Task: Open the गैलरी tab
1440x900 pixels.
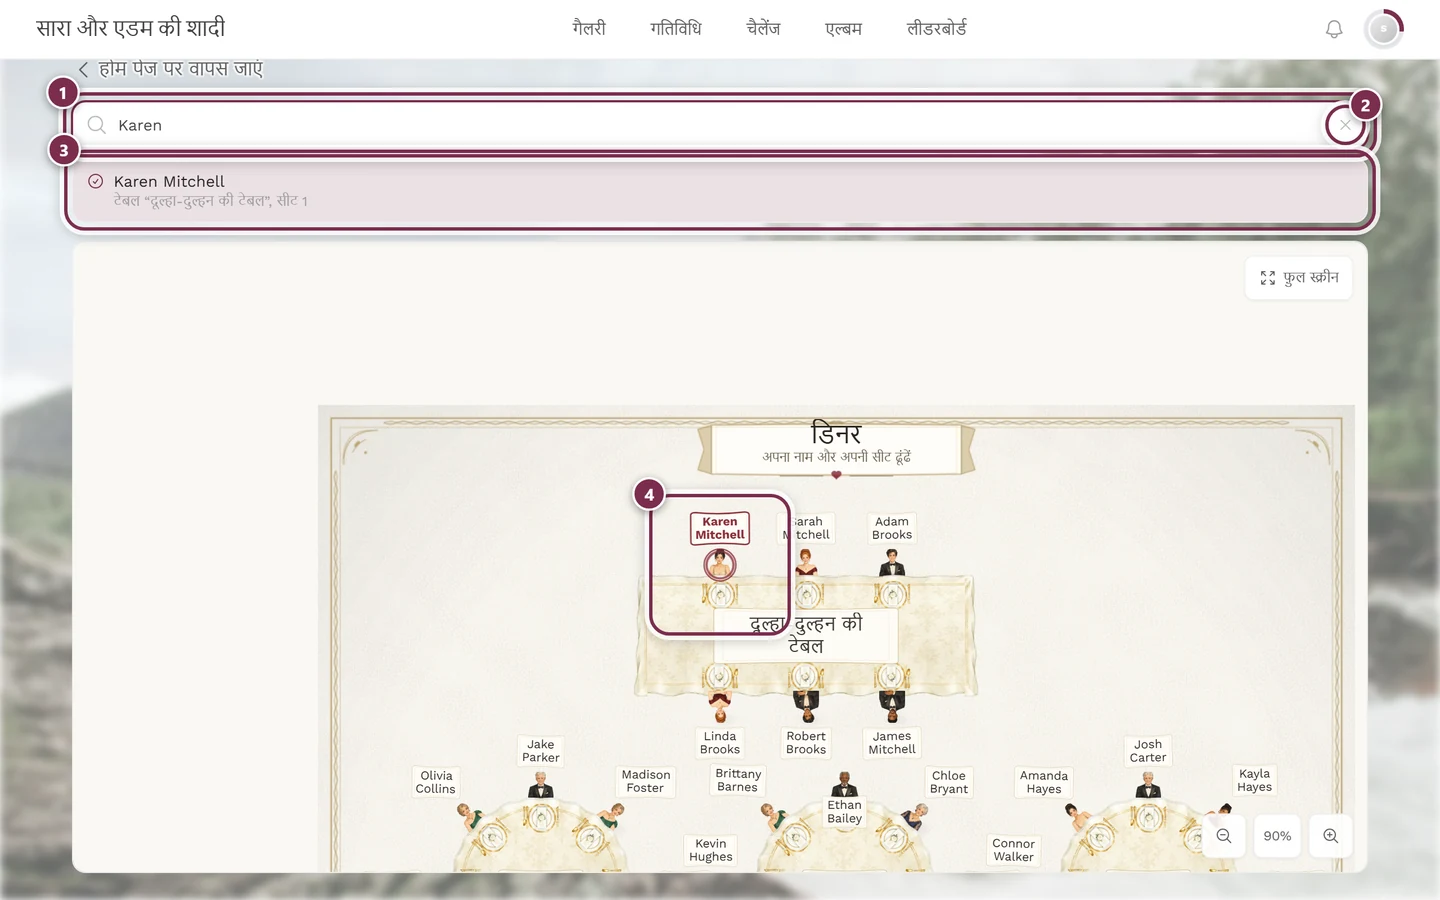Action: click(589, 29)
